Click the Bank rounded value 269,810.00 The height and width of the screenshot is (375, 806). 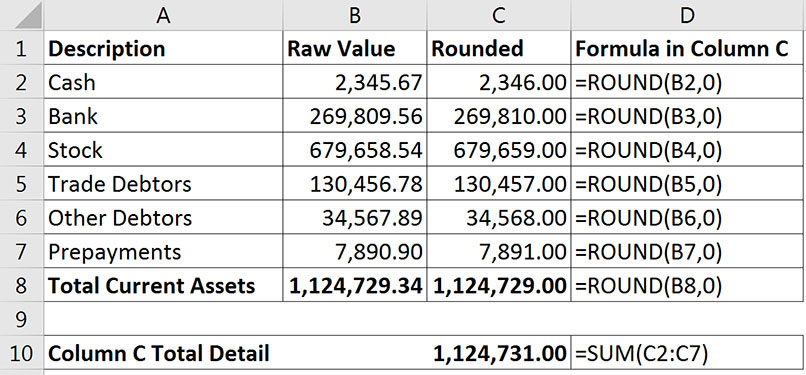(x=499, y=116)
